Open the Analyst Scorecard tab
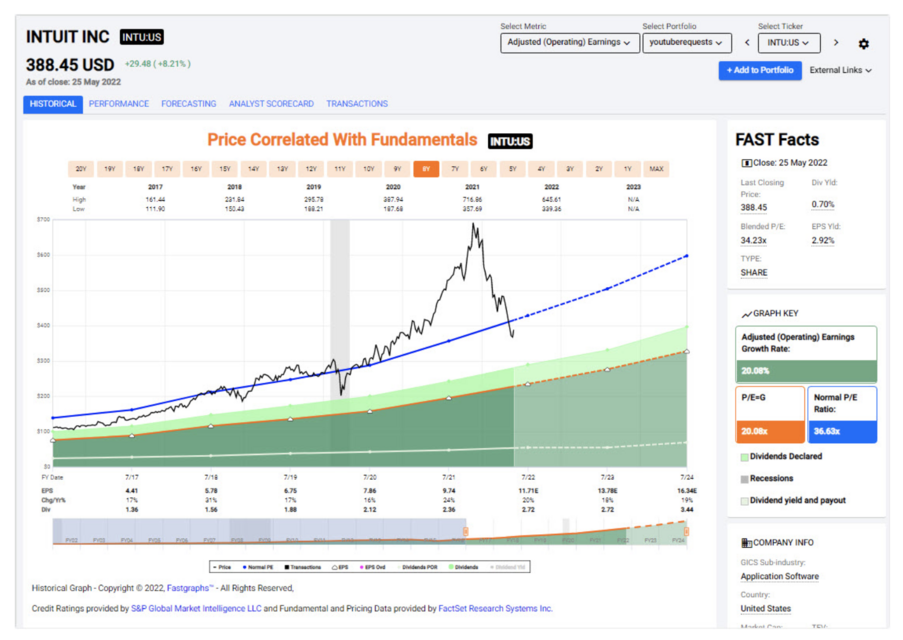 [271, 104]
